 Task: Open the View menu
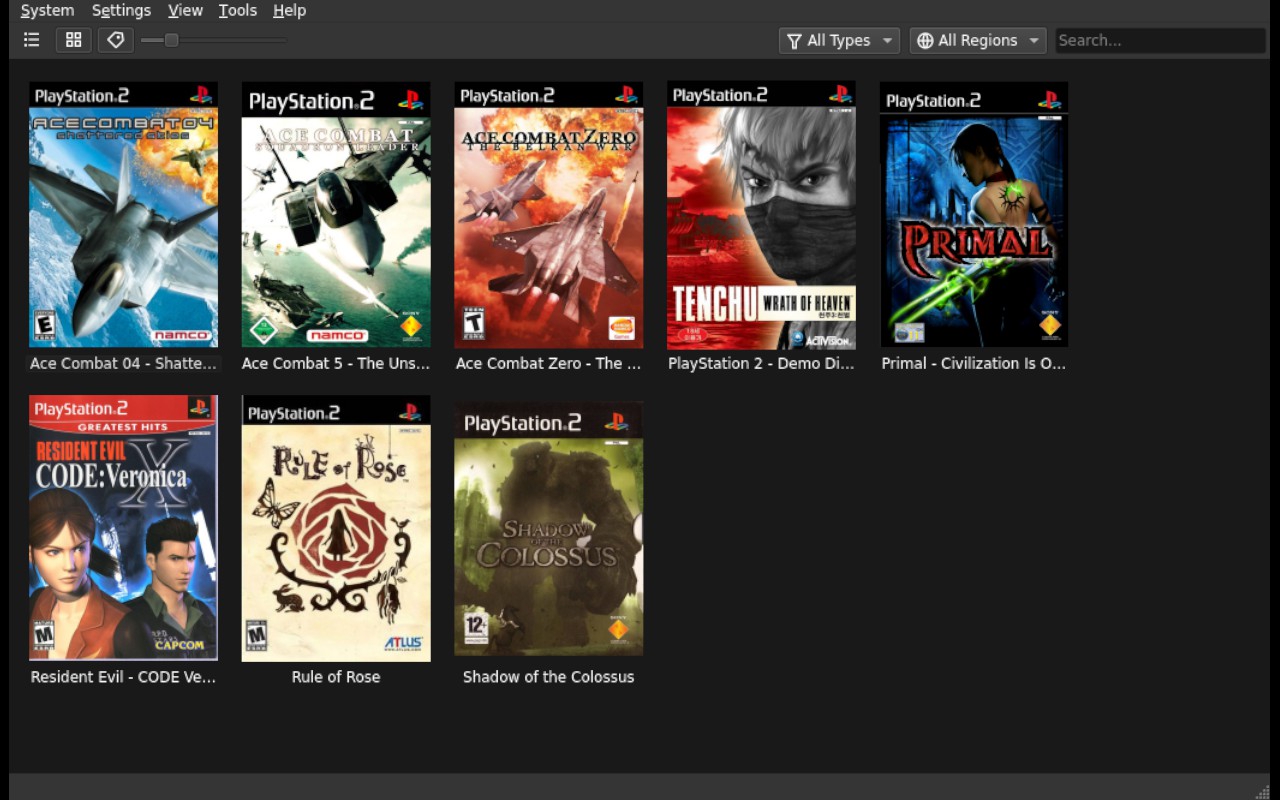pos(185,10)
